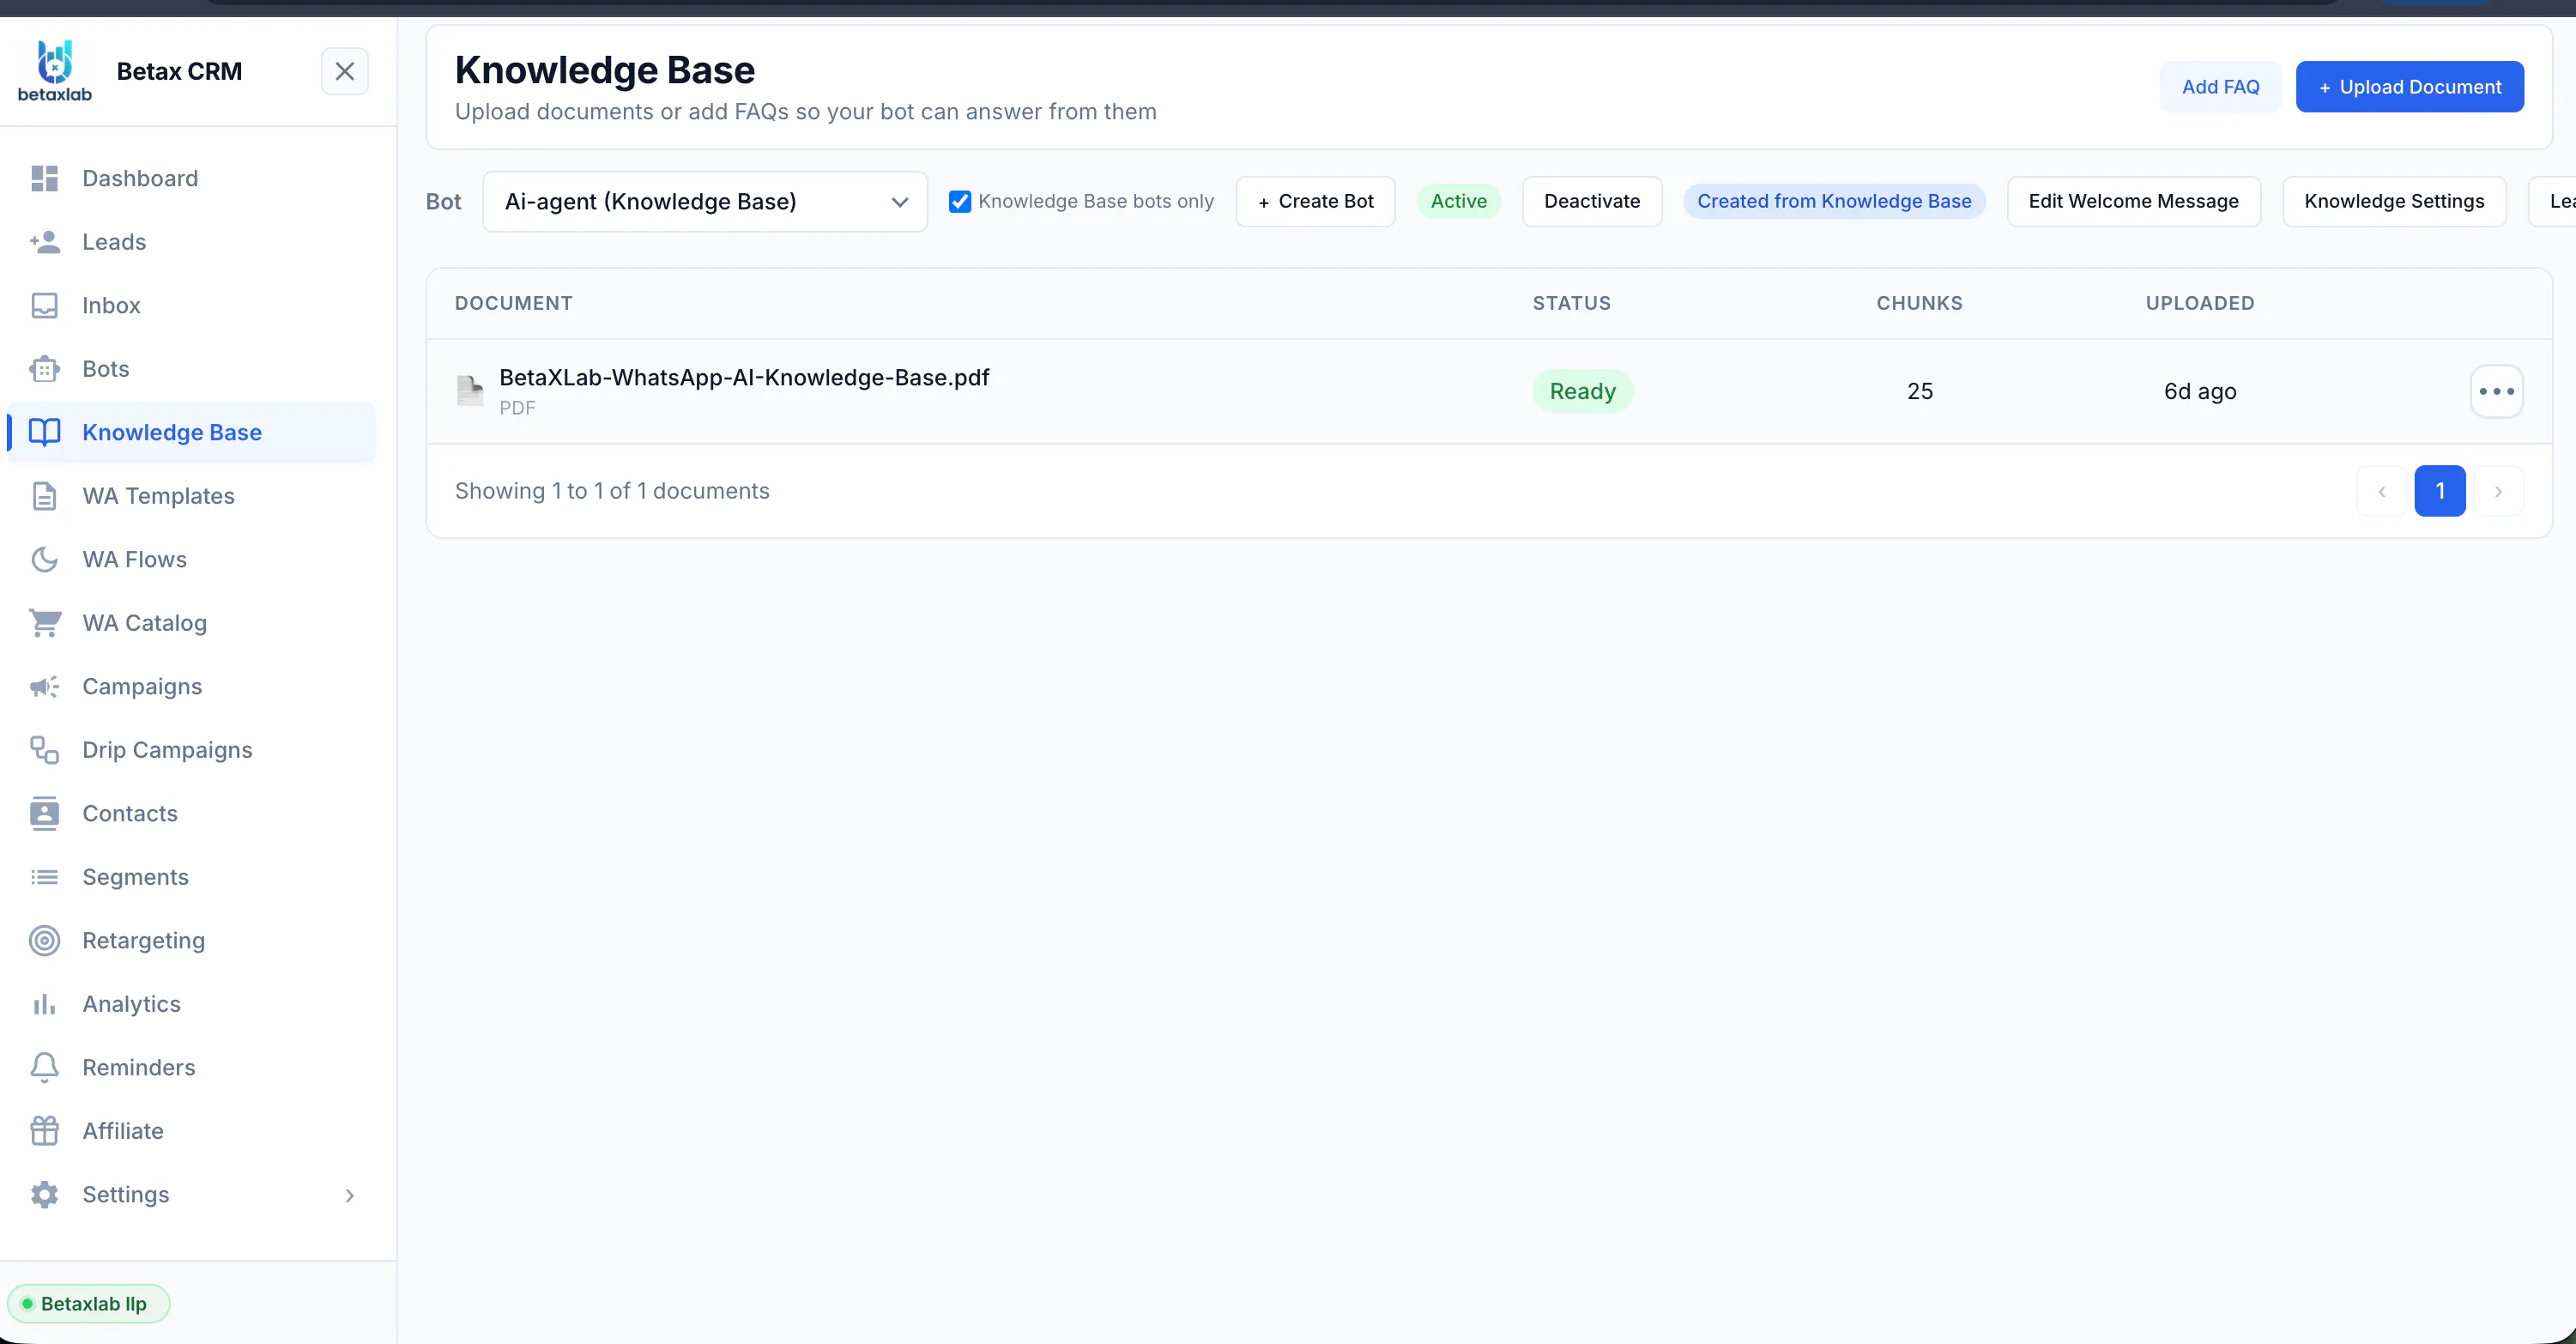Click the Segments list icon

(x=44, y=877)
